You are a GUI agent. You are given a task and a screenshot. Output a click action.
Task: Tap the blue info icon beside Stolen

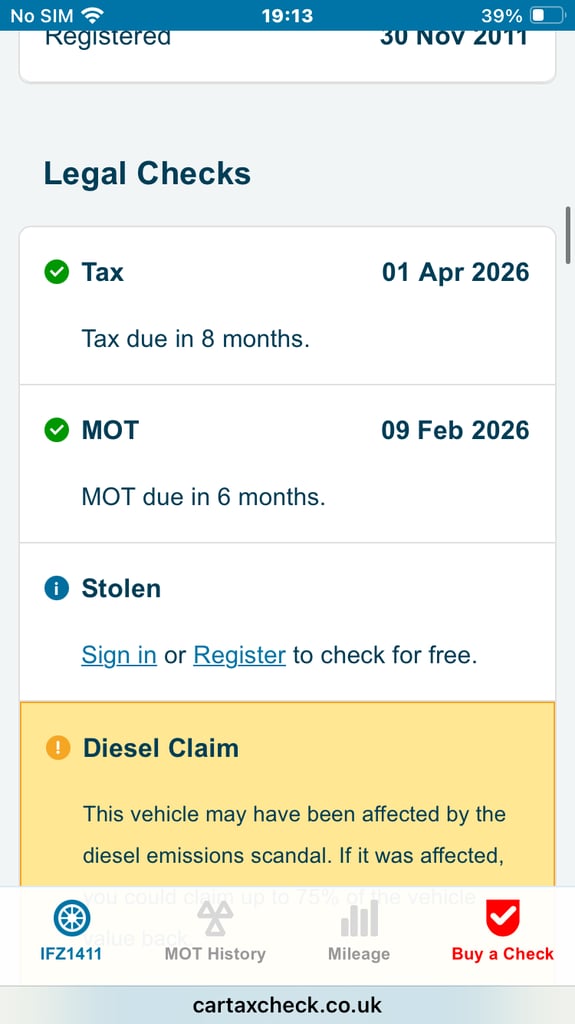point(57,588)
